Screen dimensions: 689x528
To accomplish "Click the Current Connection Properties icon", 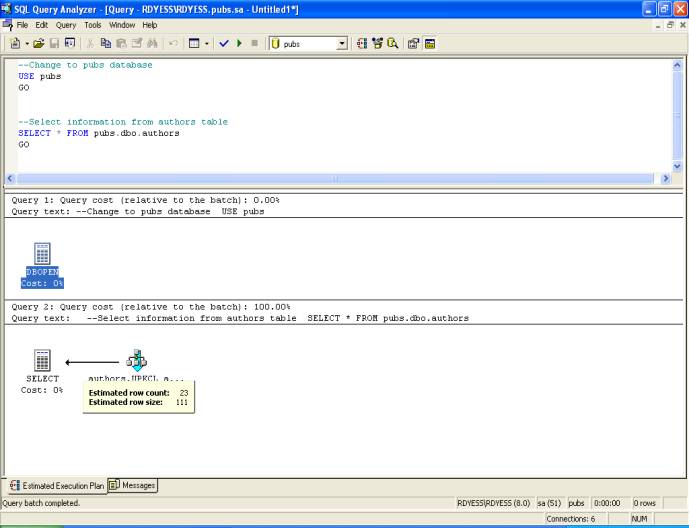I will click(413, 43).
